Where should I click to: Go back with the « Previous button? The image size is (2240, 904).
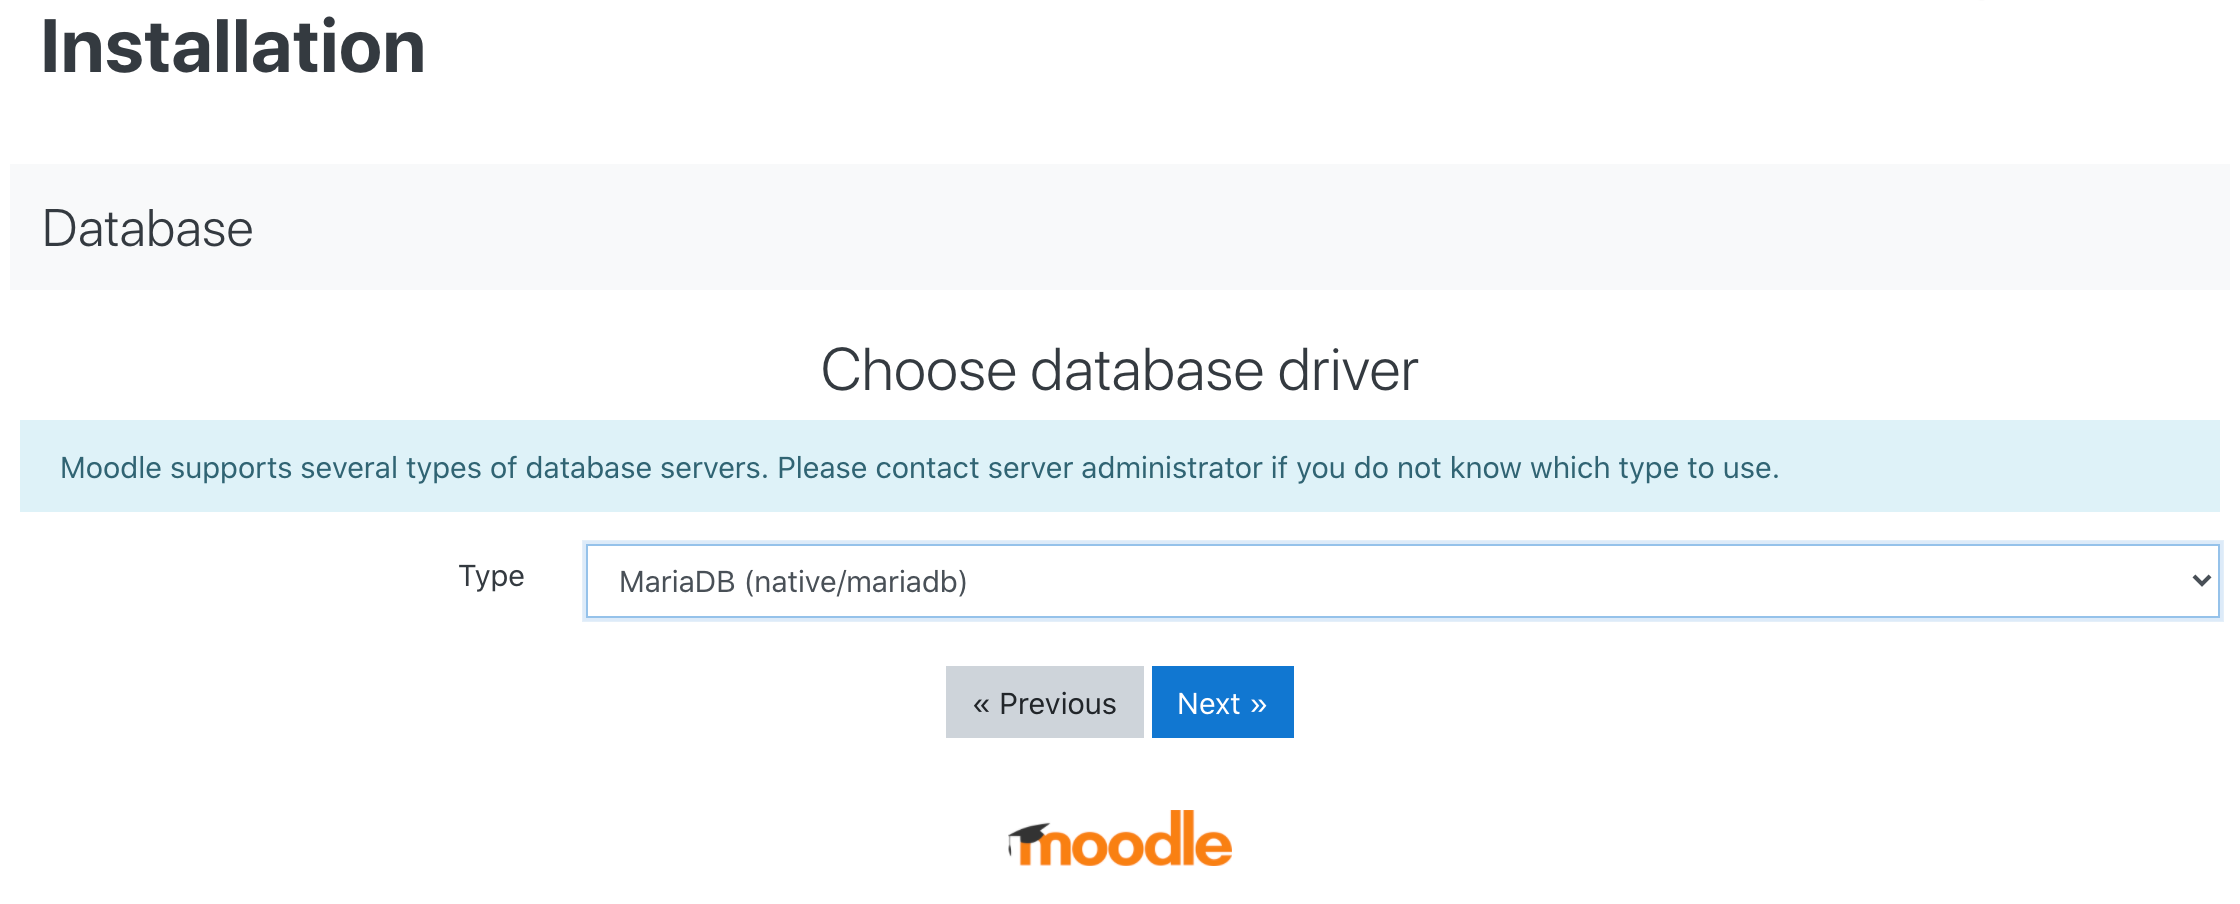(x=1044, y=703)
